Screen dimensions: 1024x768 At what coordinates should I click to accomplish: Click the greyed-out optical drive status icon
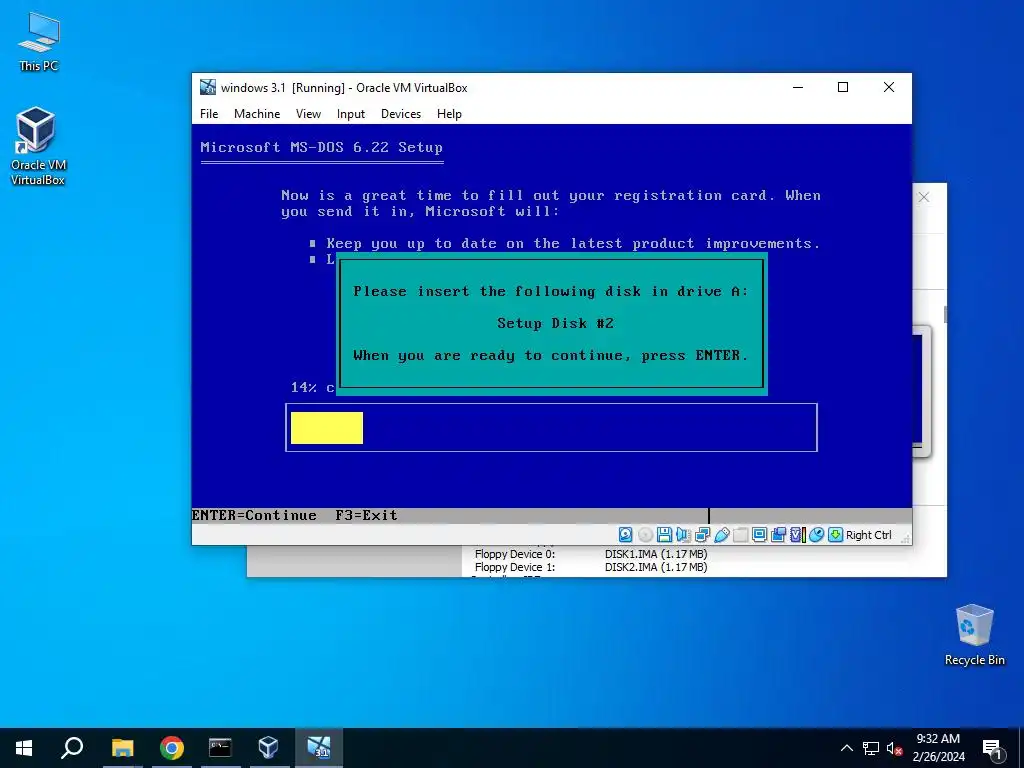click(x=645, y=535)
